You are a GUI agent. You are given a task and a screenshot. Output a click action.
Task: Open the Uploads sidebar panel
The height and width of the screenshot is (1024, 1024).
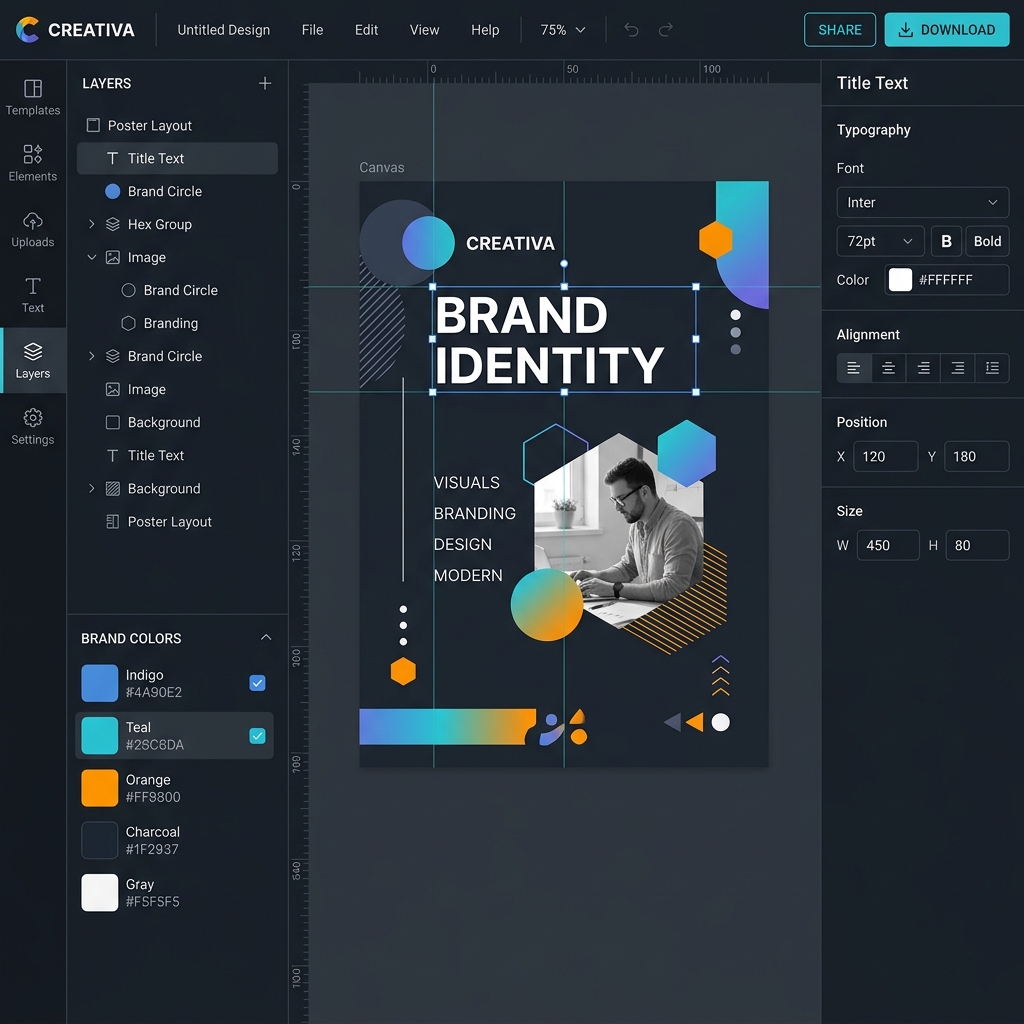click(x=33, y=229)
